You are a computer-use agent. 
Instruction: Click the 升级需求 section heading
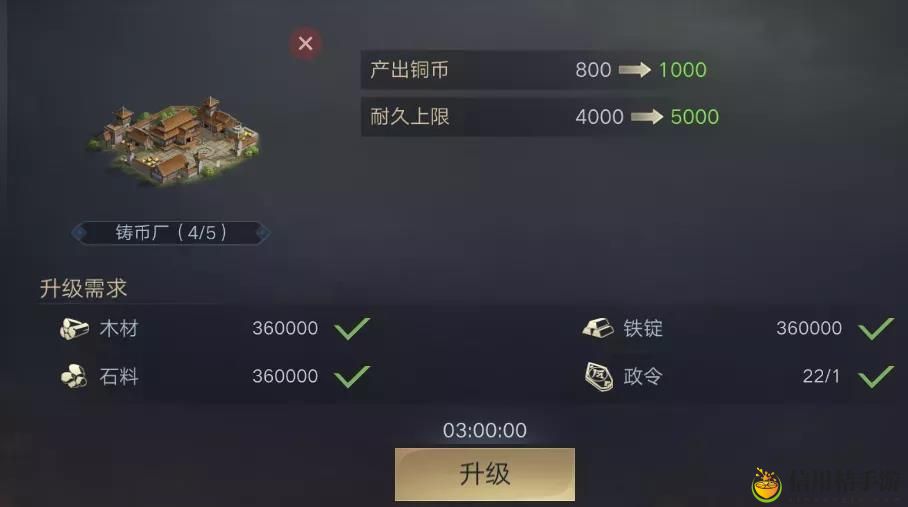pos(83,288)
